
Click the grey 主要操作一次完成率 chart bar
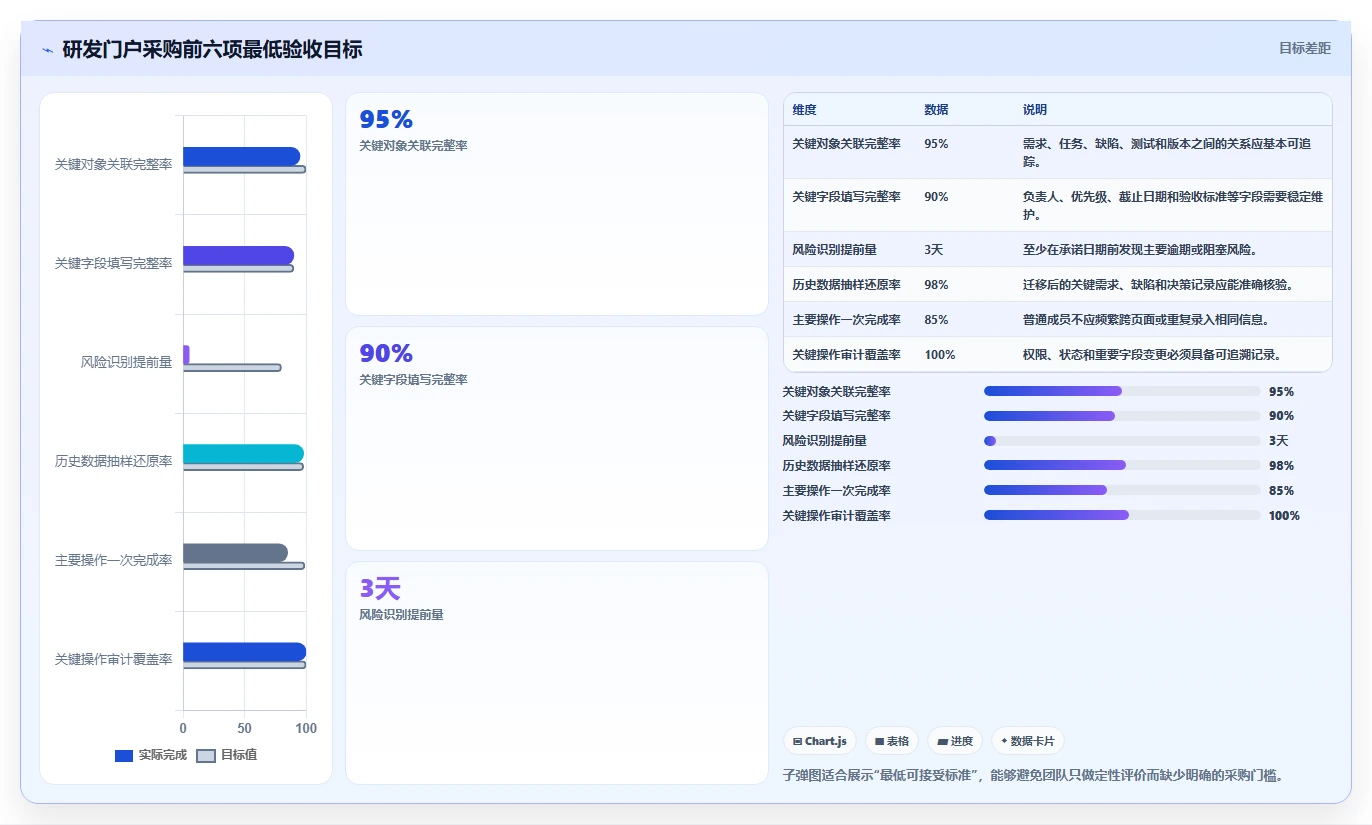pyautogui.click(x=235, y=553)
